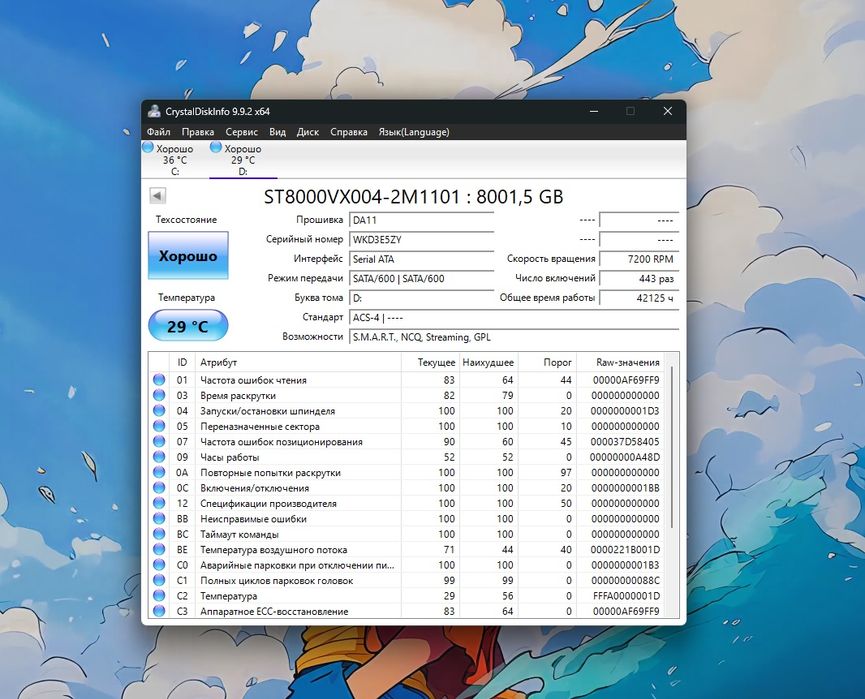Click the Прошивка field DA11

point(421,220)
